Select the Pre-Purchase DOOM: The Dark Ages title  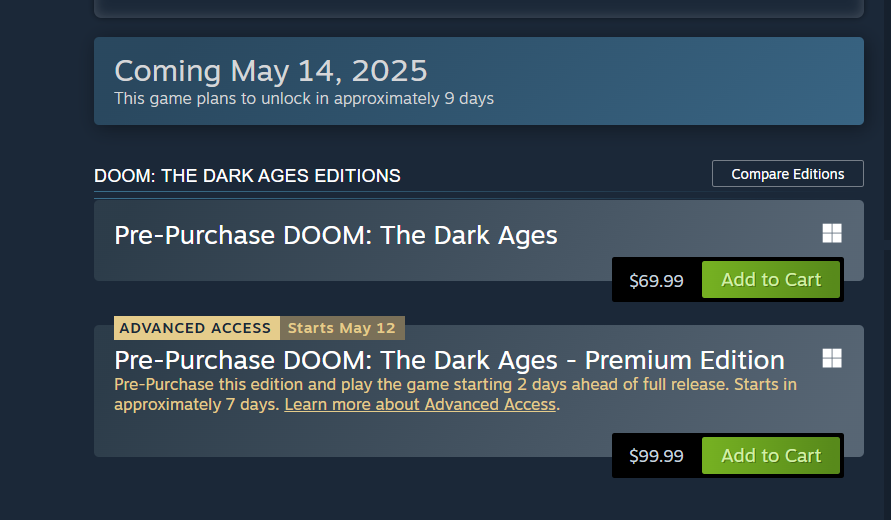tap(336, 236)
